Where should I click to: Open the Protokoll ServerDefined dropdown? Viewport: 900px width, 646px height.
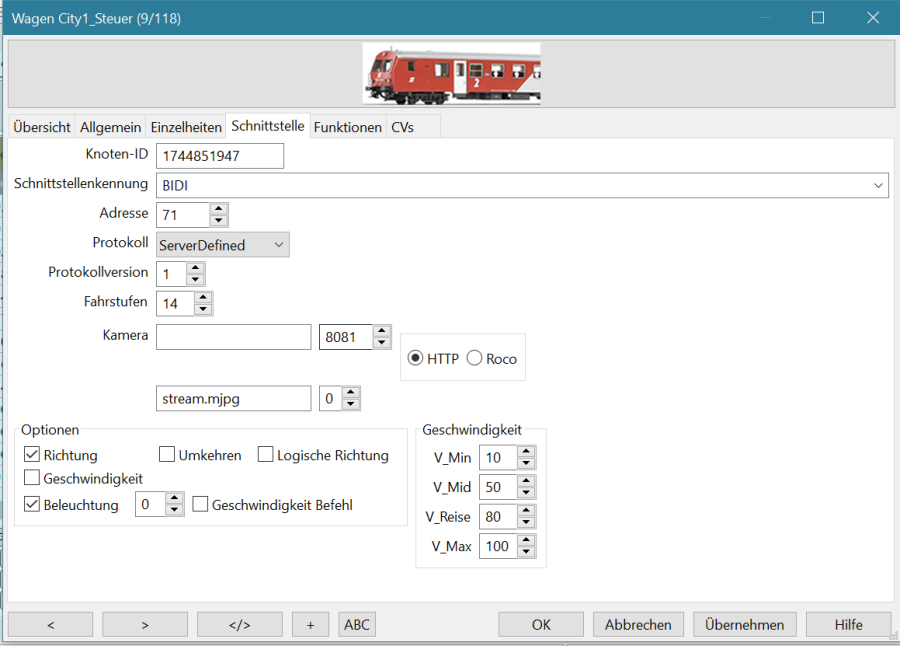tap(279, 244)
